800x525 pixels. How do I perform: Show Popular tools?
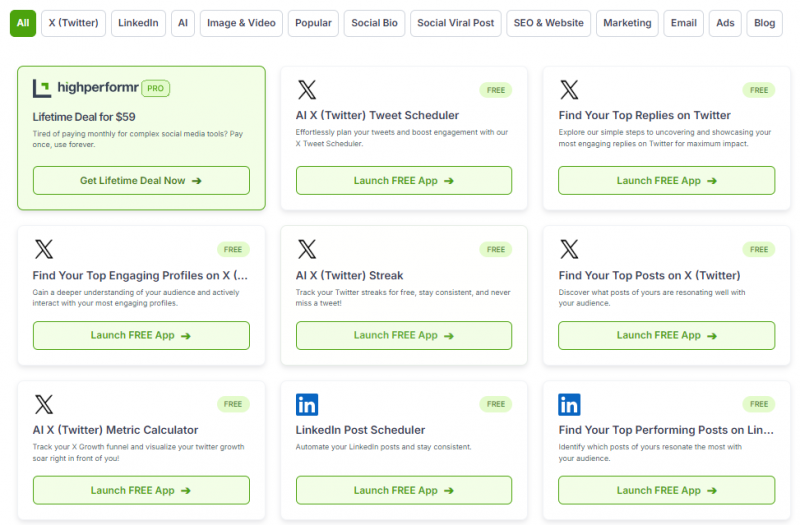313,23
